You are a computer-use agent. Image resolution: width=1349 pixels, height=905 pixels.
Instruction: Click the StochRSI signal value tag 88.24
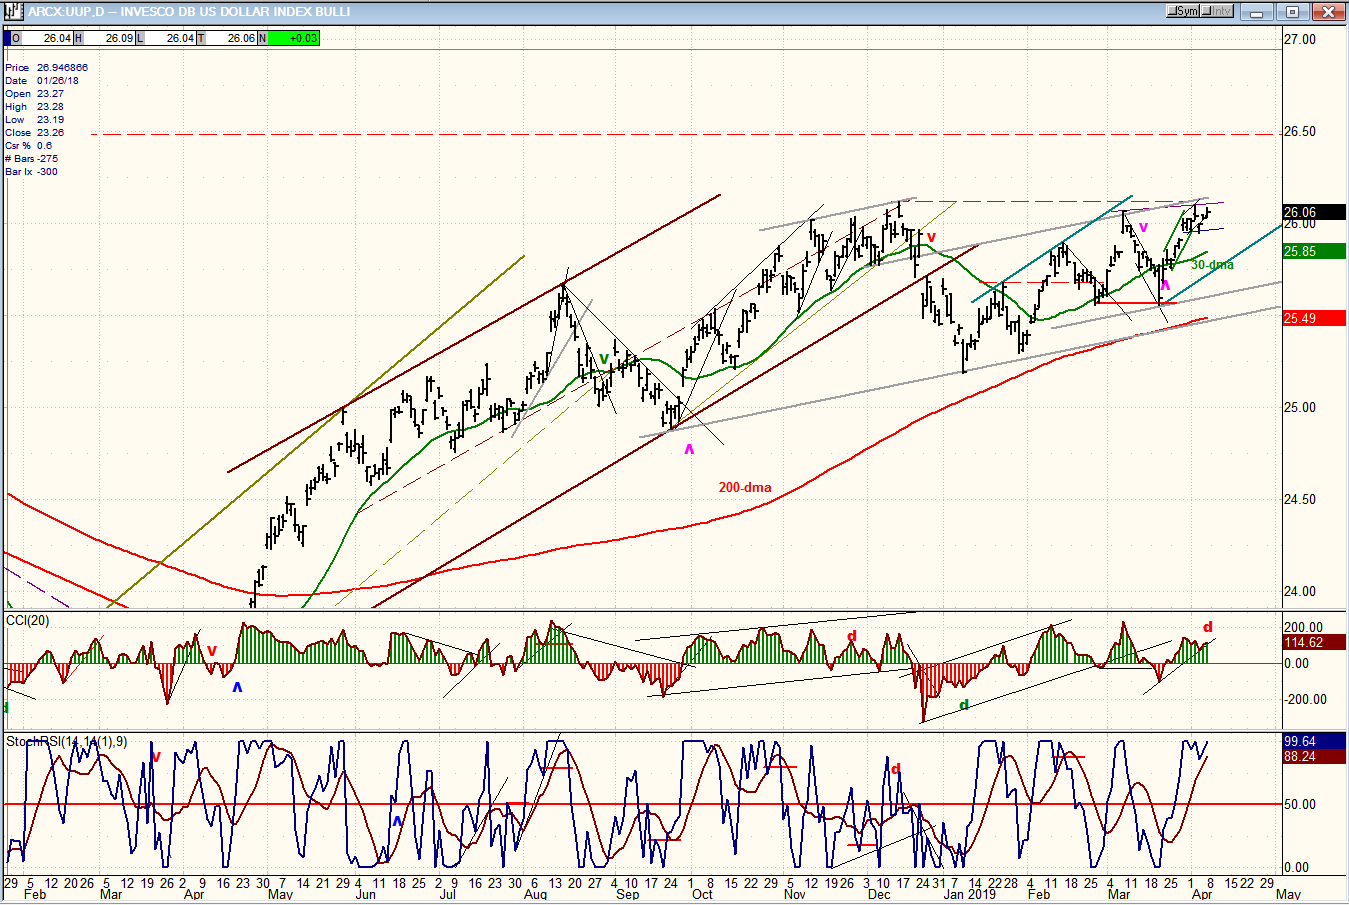(1314, 756)
